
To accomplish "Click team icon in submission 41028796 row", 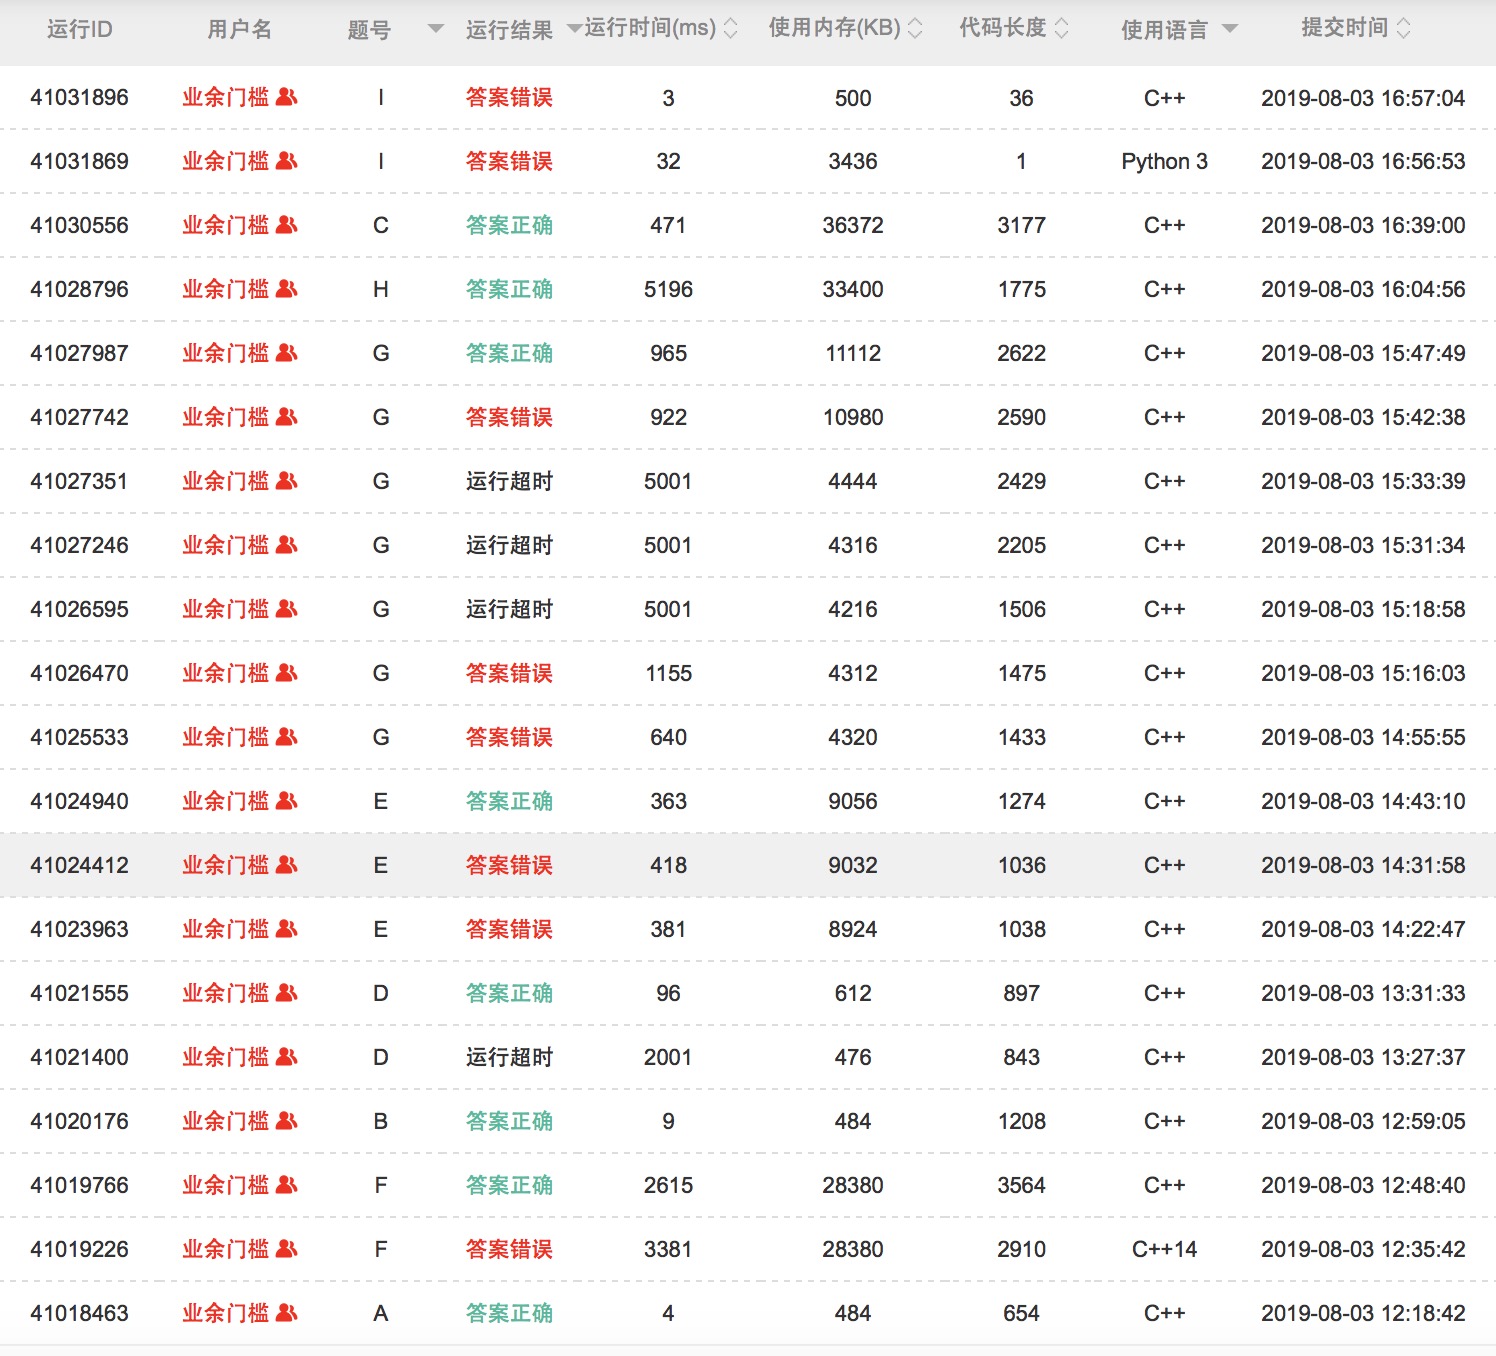I will click(286, 289).
